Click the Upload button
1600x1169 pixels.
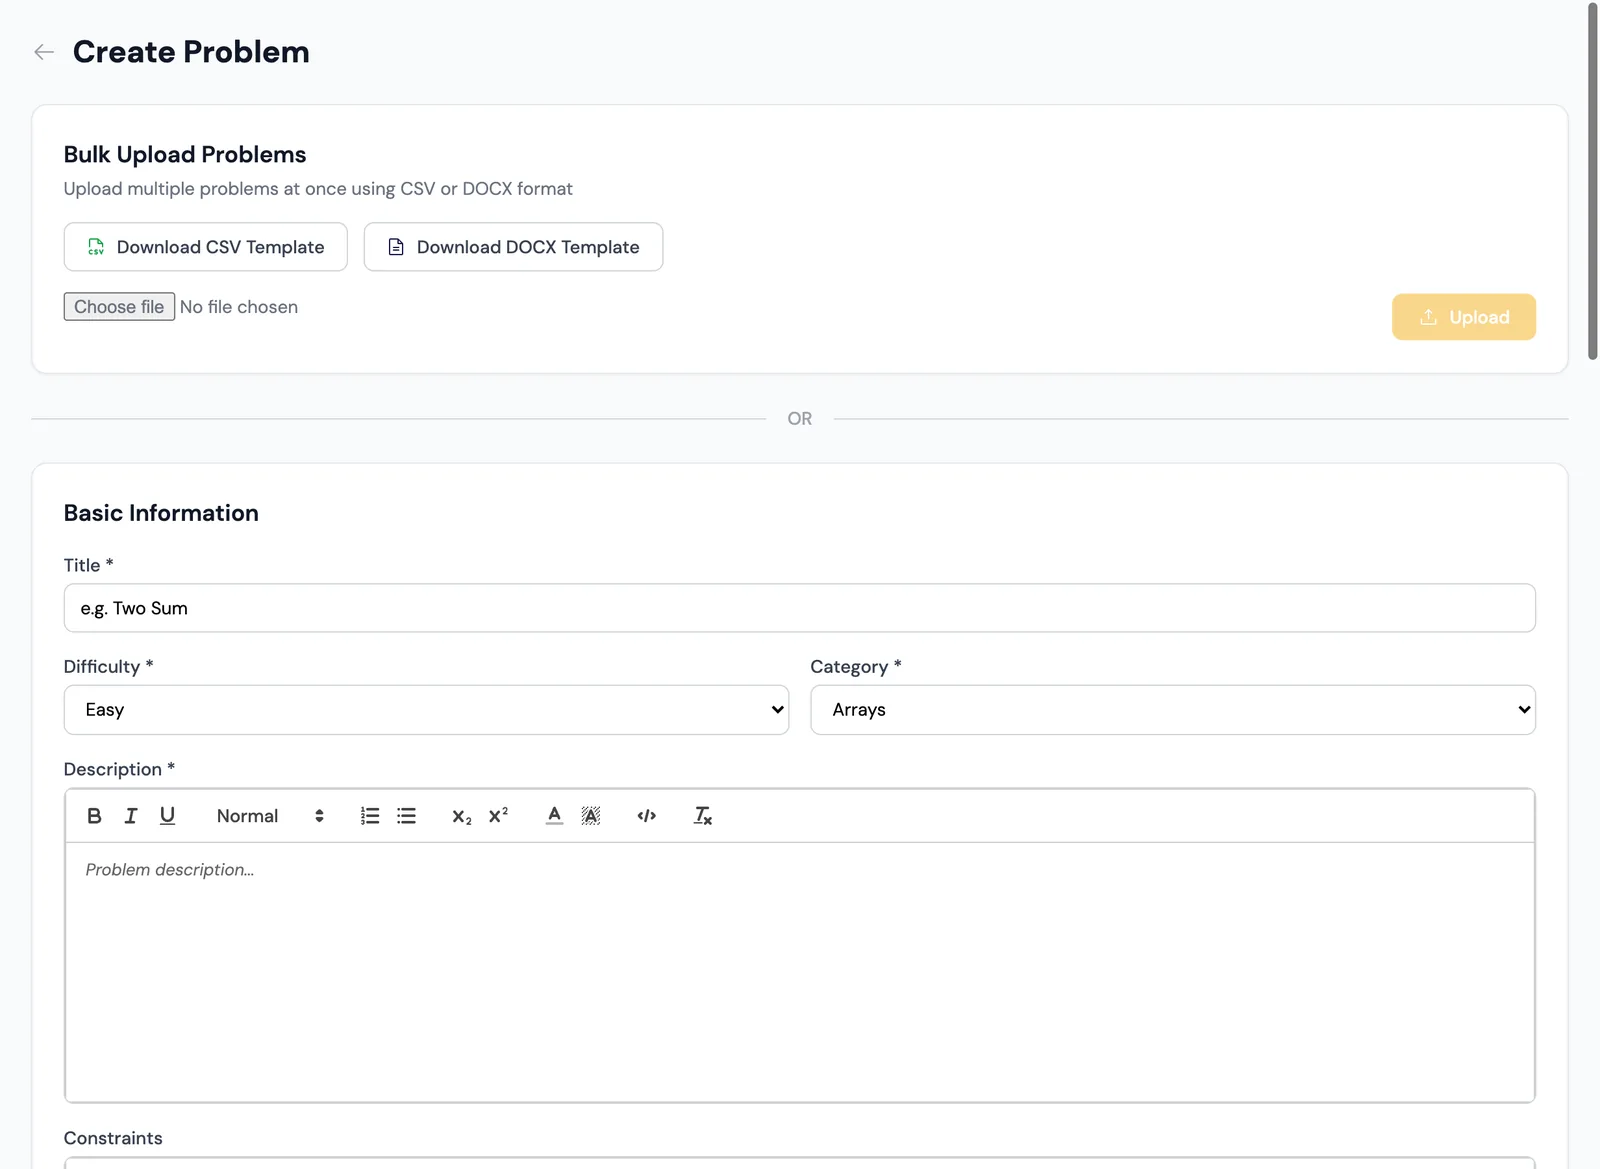pyautogui.click(x=1464, y=317)
